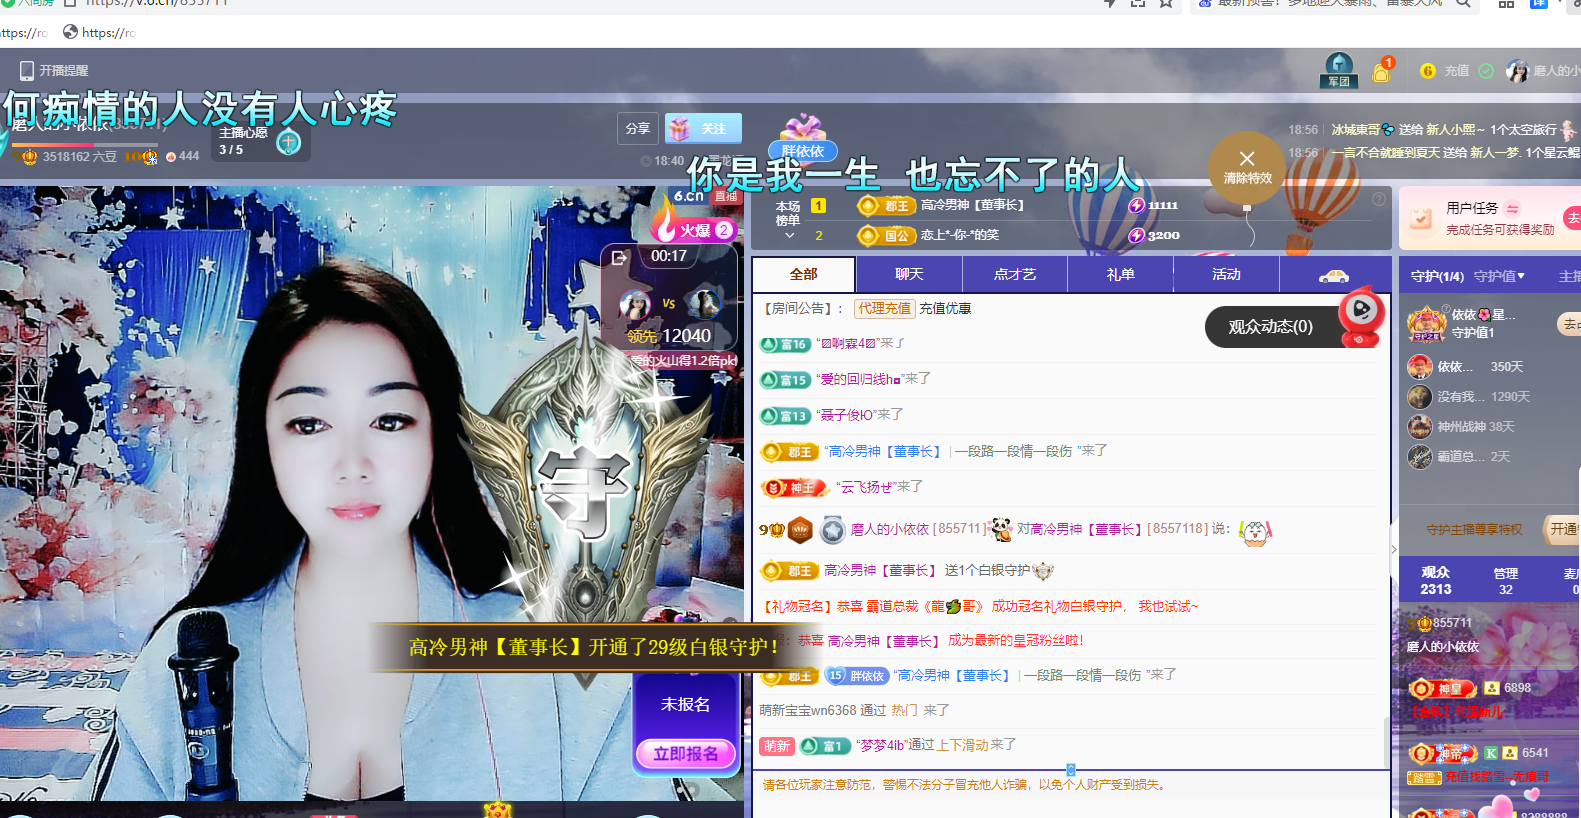Click the 开播提醒 phone icon
This screenshot has width=1581, height=818.
click(x=27, y=71)
